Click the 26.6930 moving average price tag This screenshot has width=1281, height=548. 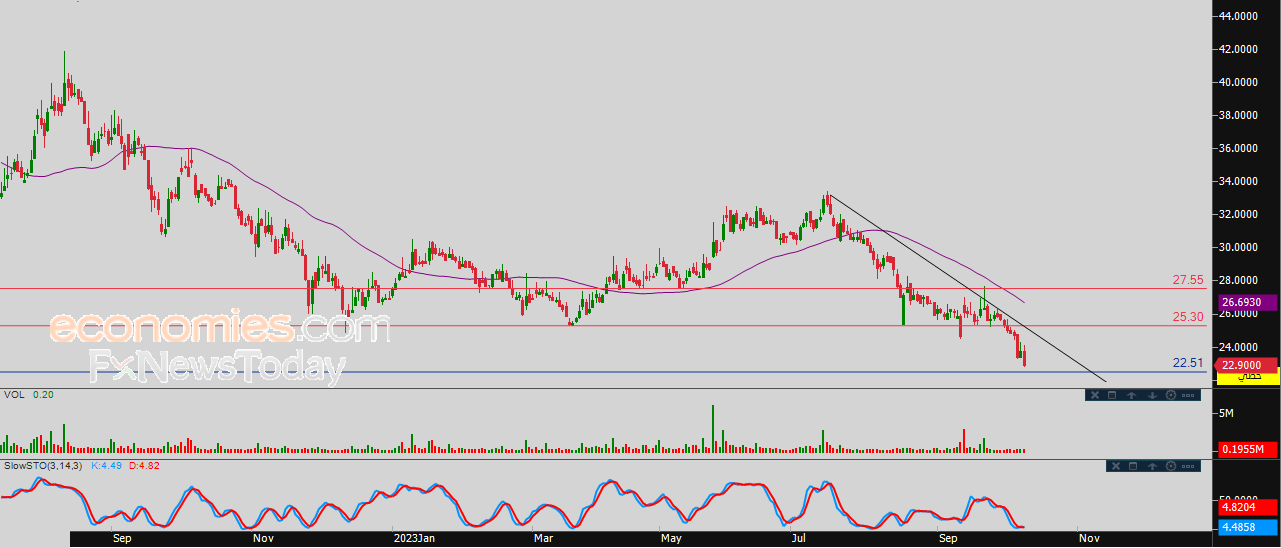click(1247, 302)
